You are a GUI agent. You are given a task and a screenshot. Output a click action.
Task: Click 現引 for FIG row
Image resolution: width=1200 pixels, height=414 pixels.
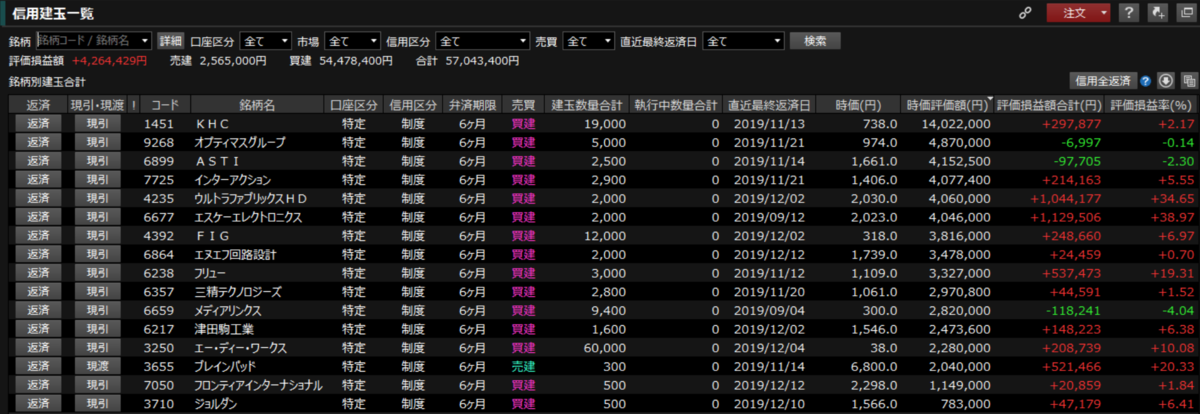click(98, 236)
